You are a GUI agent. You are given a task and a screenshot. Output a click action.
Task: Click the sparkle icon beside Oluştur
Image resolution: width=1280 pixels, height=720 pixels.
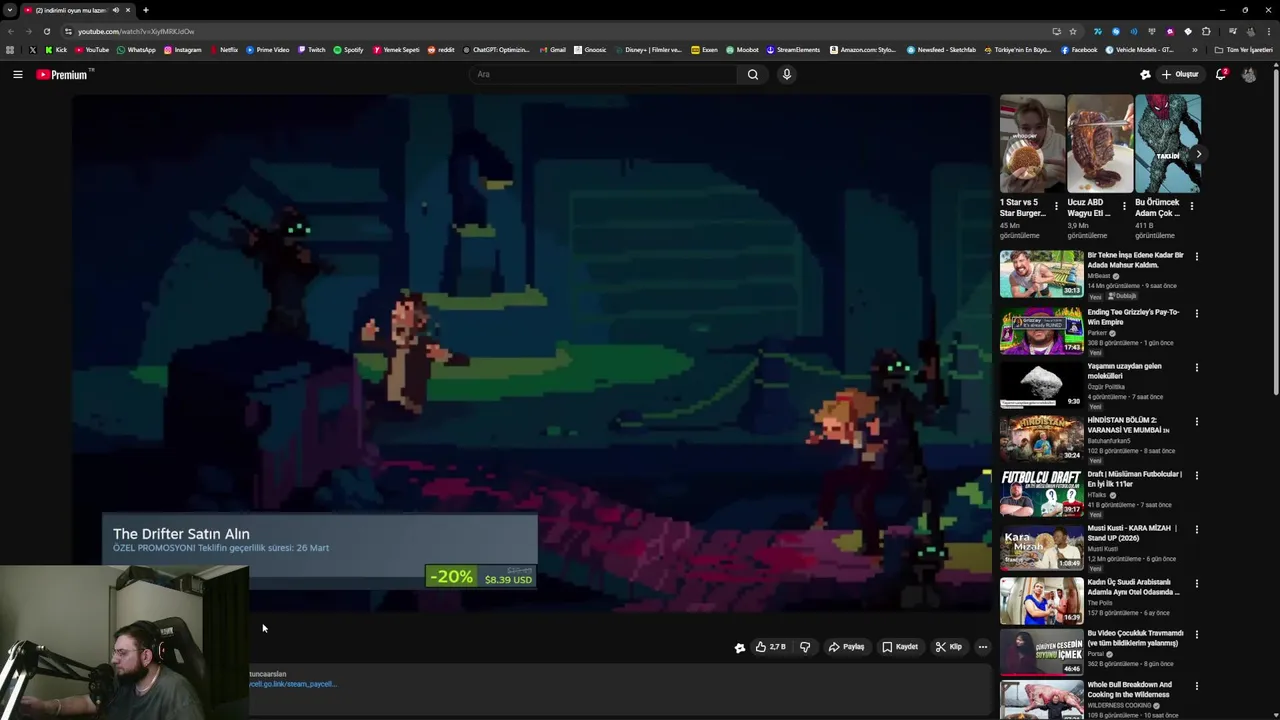(1146, 74)
